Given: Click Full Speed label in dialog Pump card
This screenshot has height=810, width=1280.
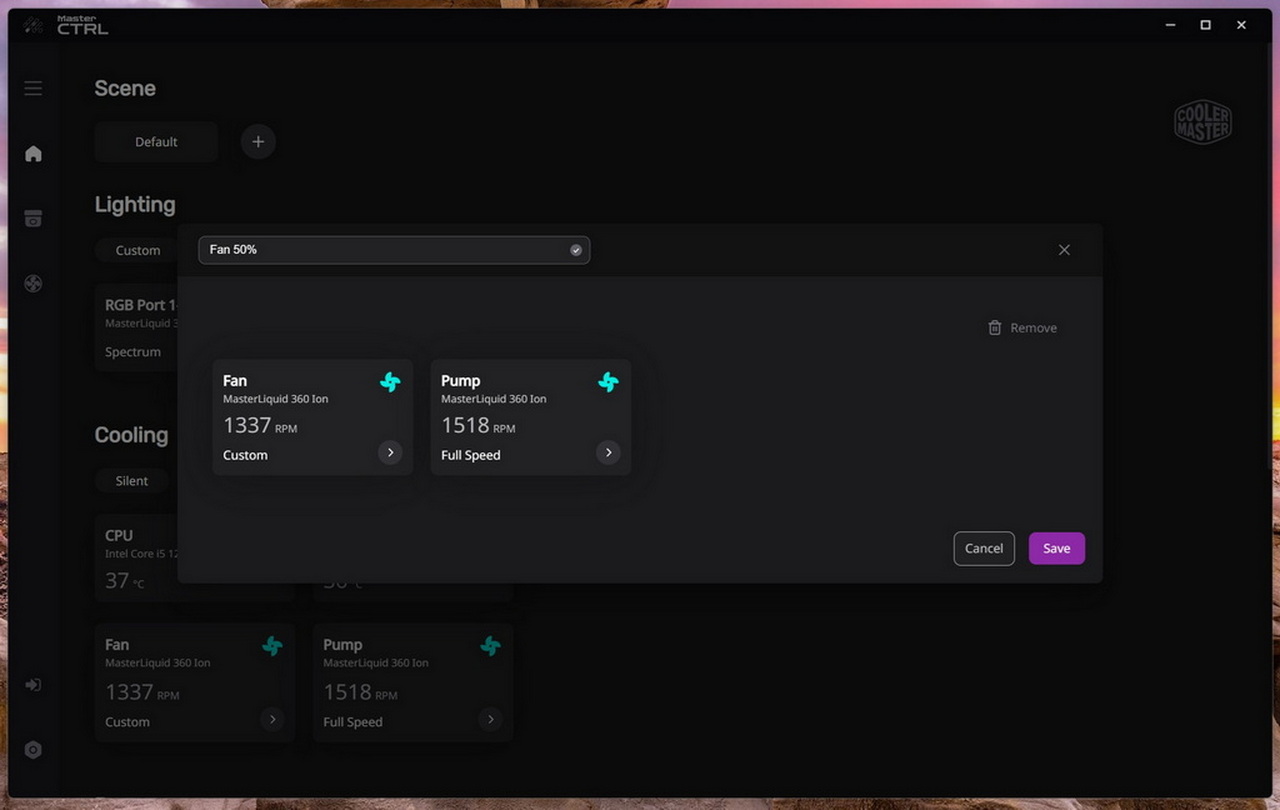Looking at the screenshot, I should pyautogui.click(x=471, y=455).
